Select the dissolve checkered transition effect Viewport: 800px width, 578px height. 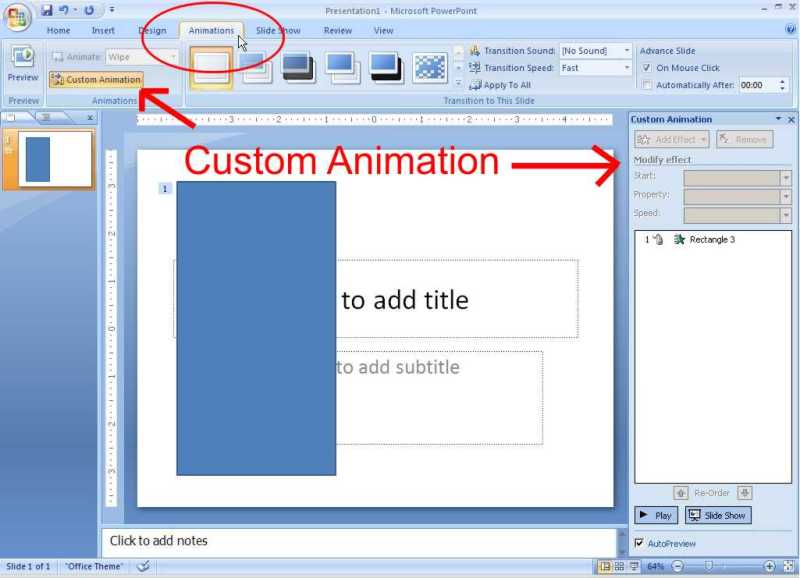(x=430, y=67)
